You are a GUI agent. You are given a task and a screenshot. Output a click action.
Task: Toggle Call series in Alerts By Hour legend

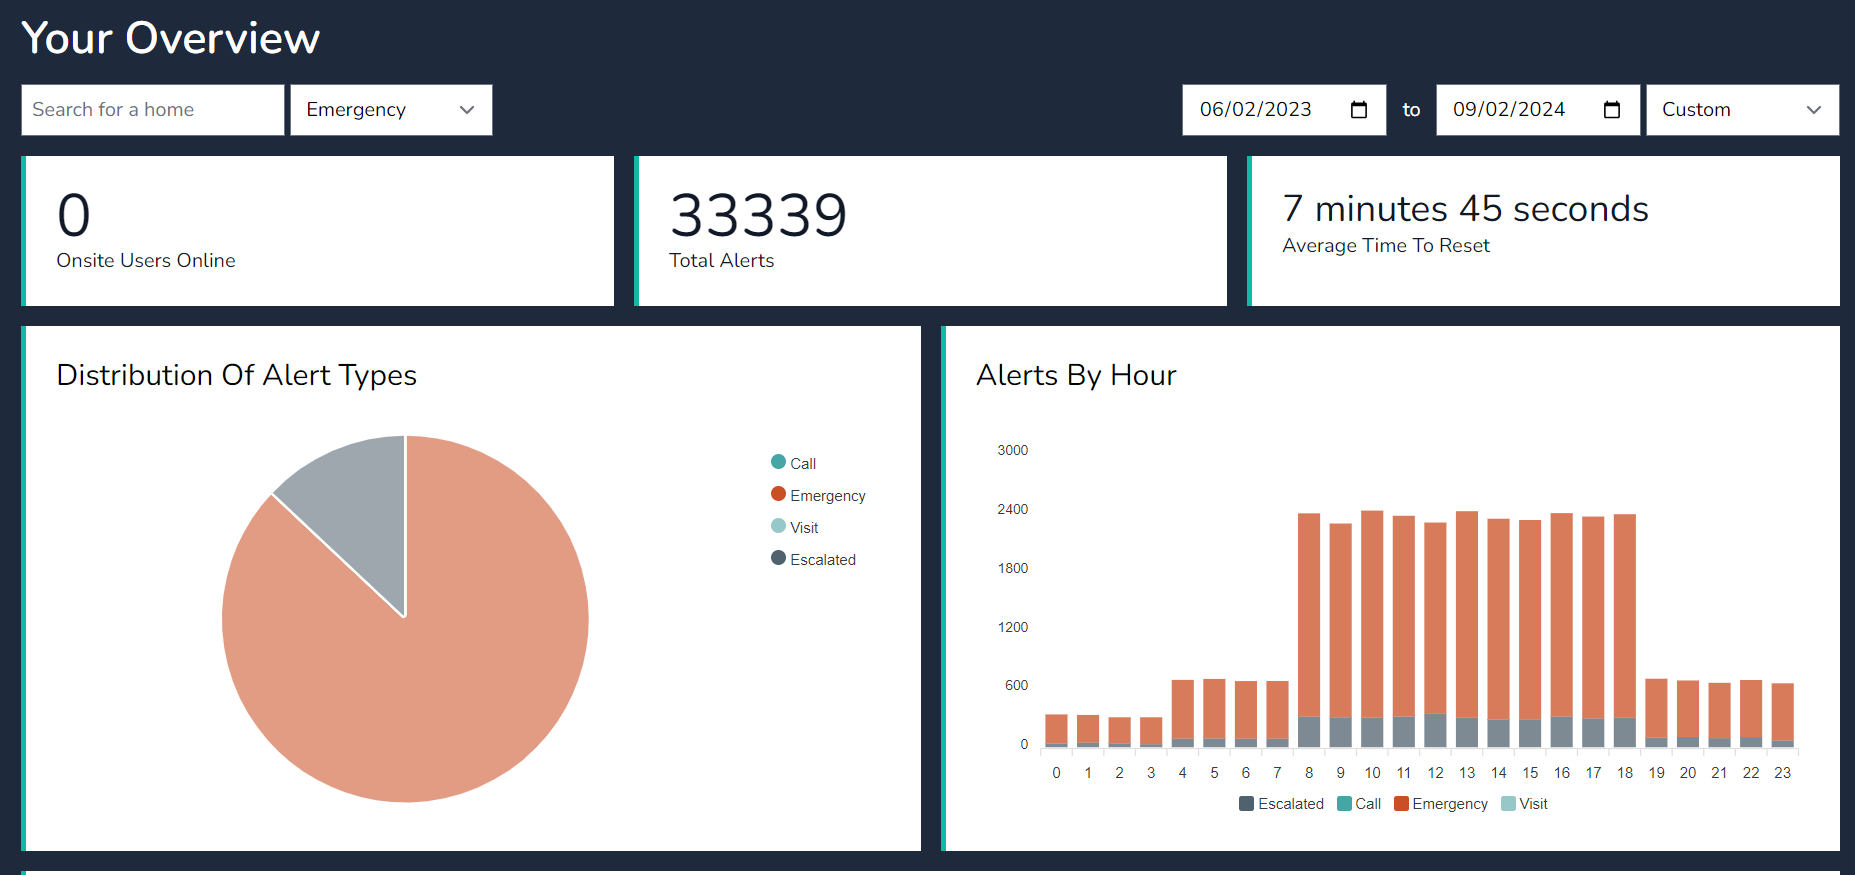pyautogui.click(x=1359, y=804)
